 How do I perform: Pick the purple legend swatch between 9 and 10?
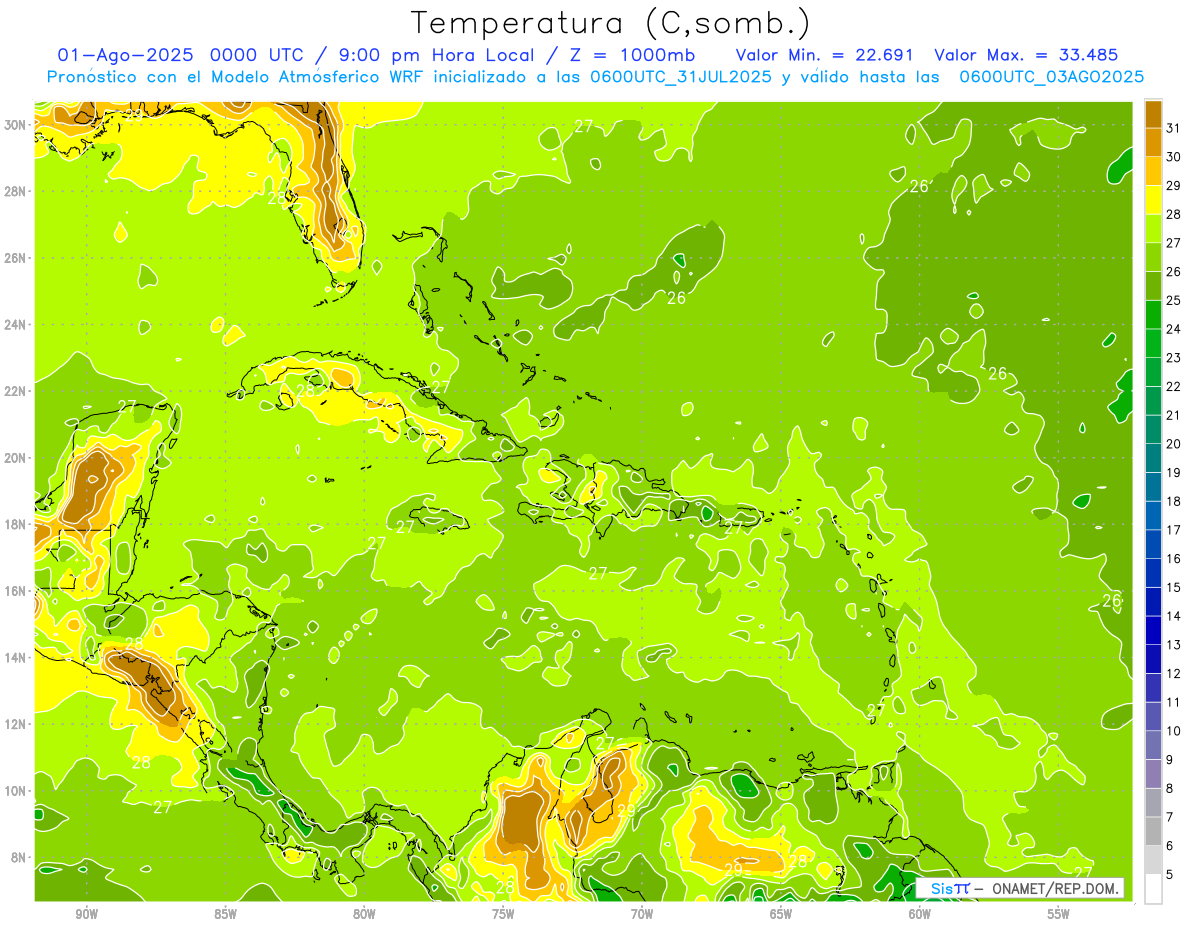tap(1153, 745)
